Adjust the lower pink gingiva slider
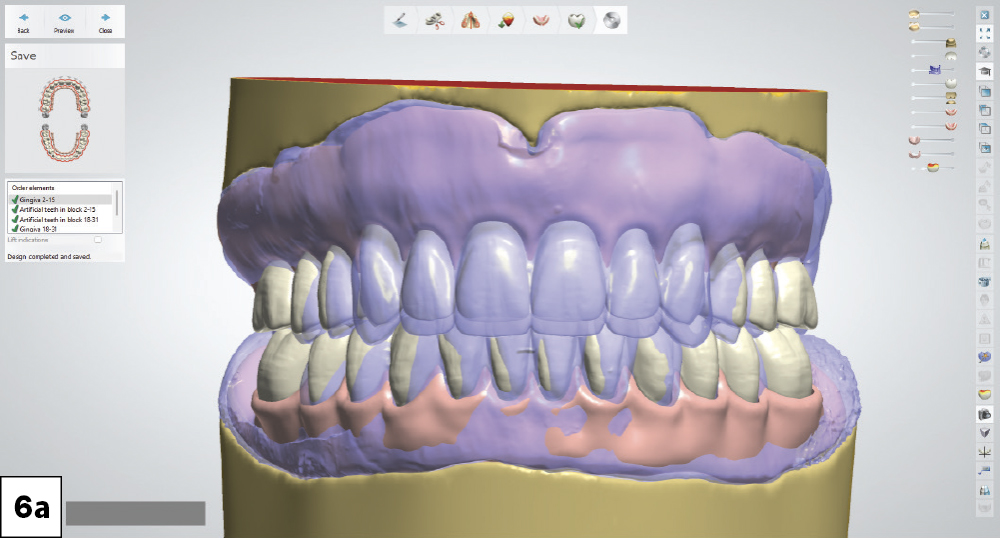The width and height of the screenshot is (1000, 538). (x=934, y=126)
